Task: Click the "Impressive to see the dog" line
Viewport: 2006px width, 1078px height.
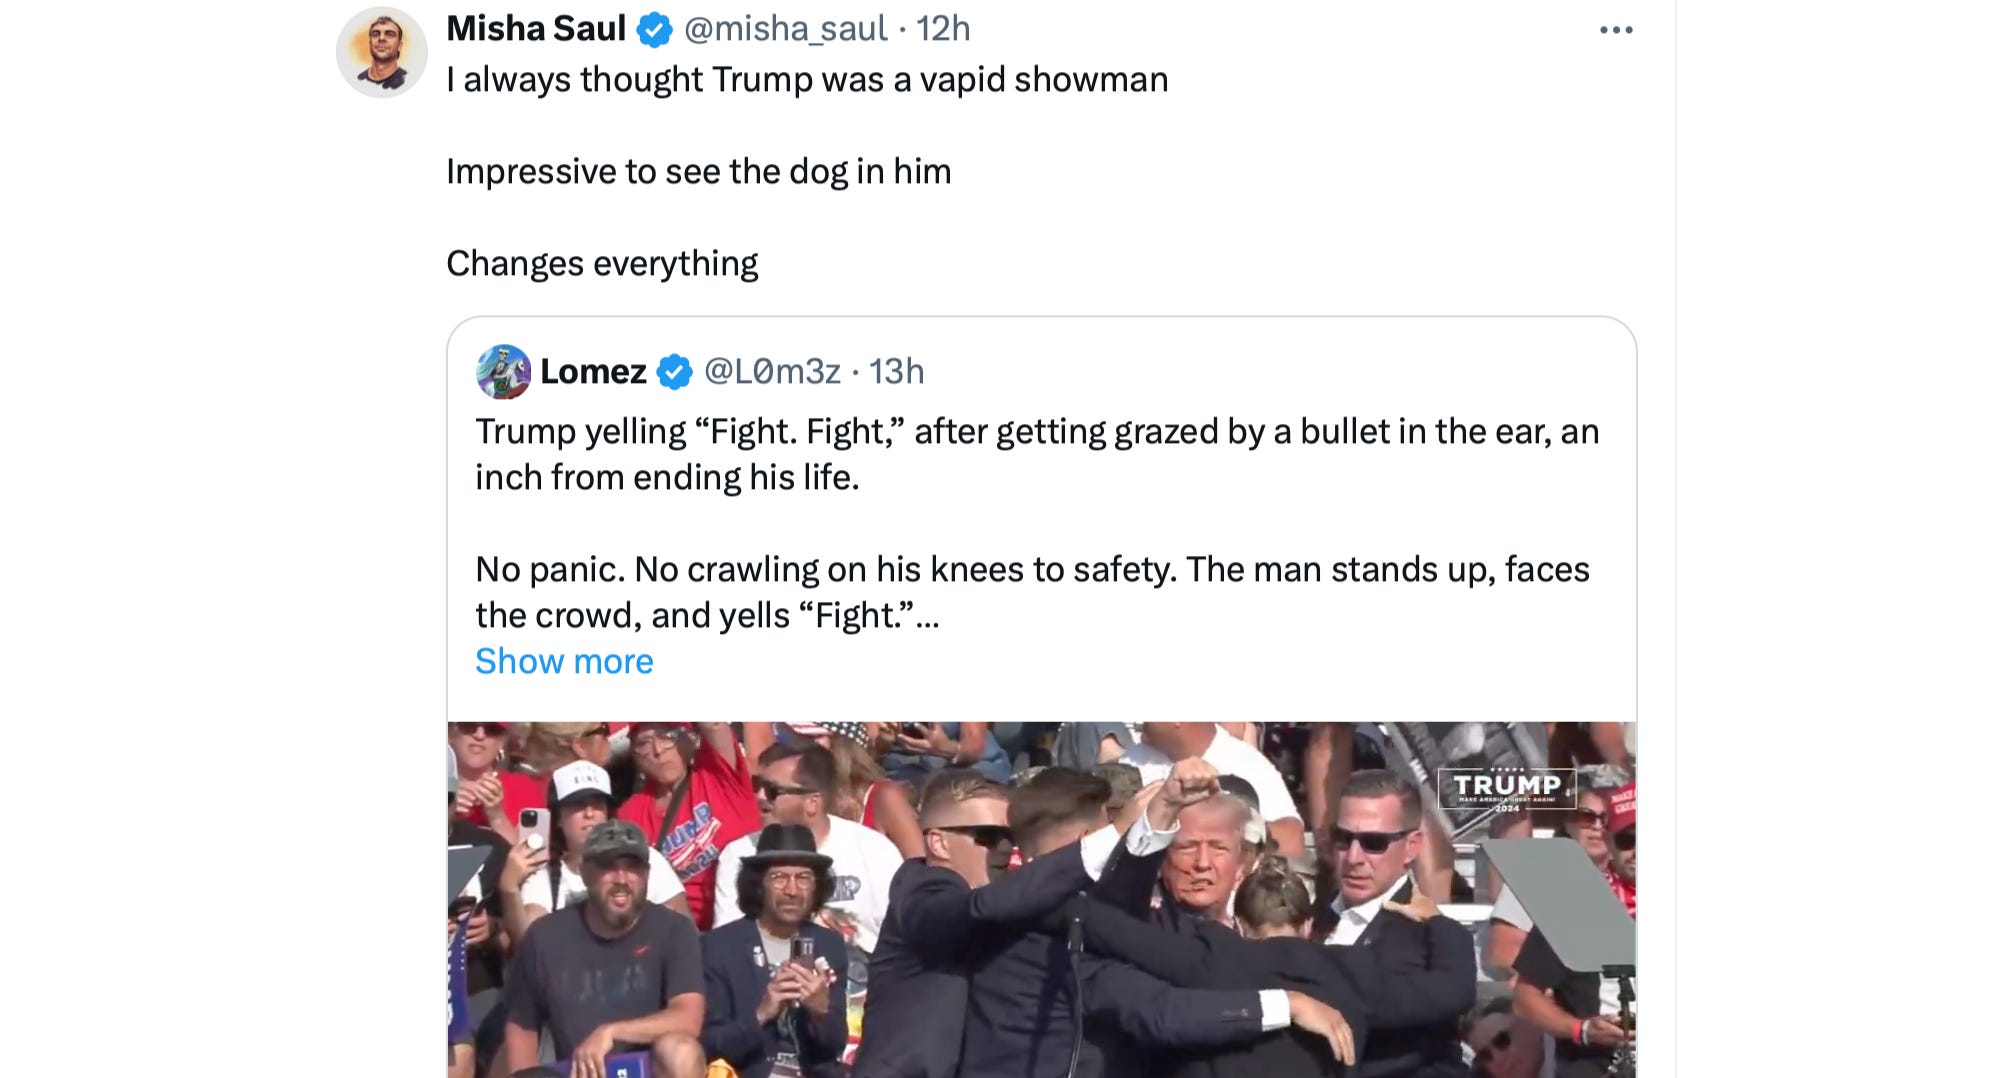Action: point(698,172)
